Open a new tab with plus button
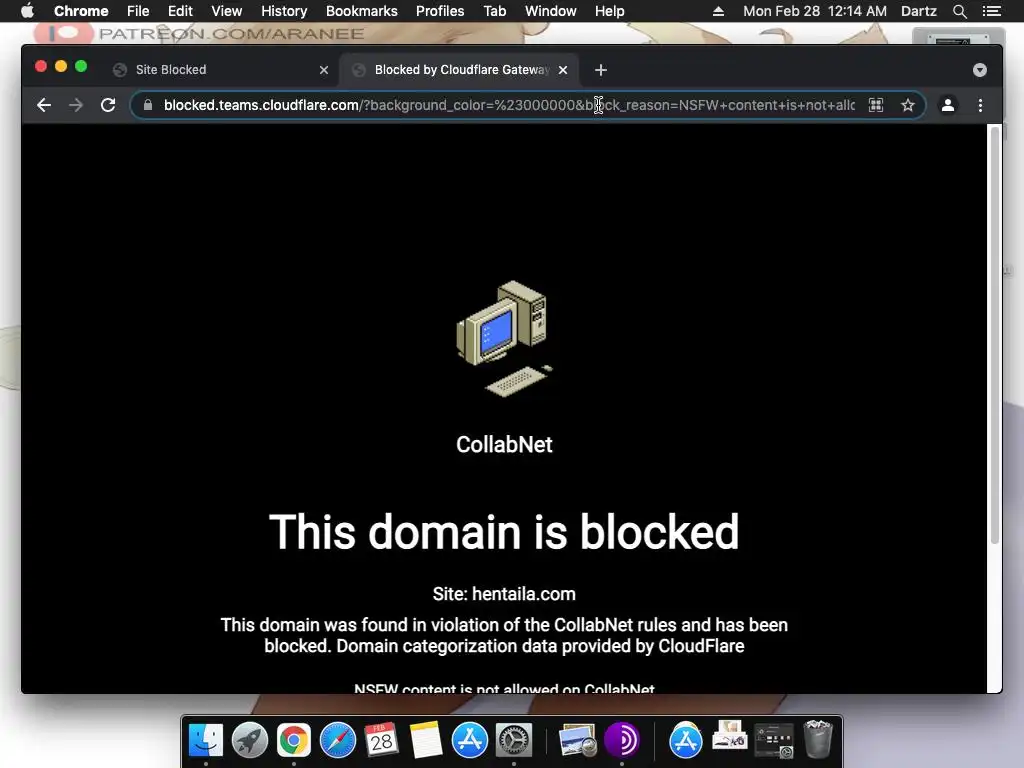This screenshot has height=768, width=1024. coord(601,70)
